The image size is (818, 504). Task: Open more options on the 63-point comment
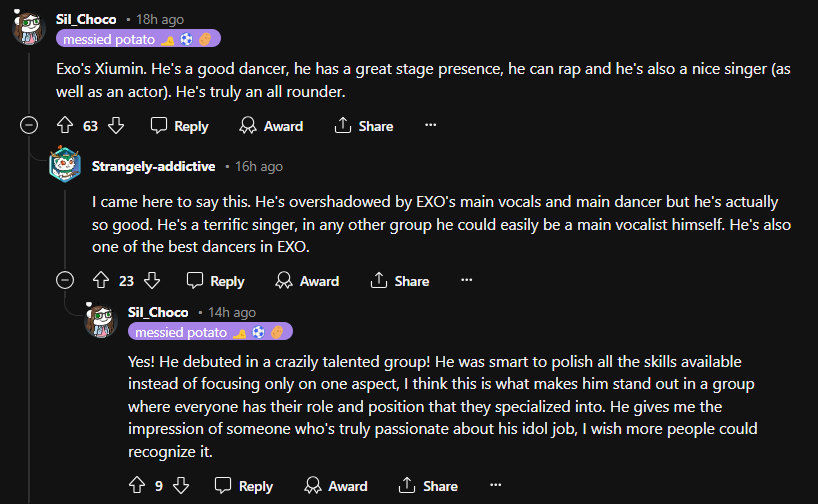click(431, 126)
